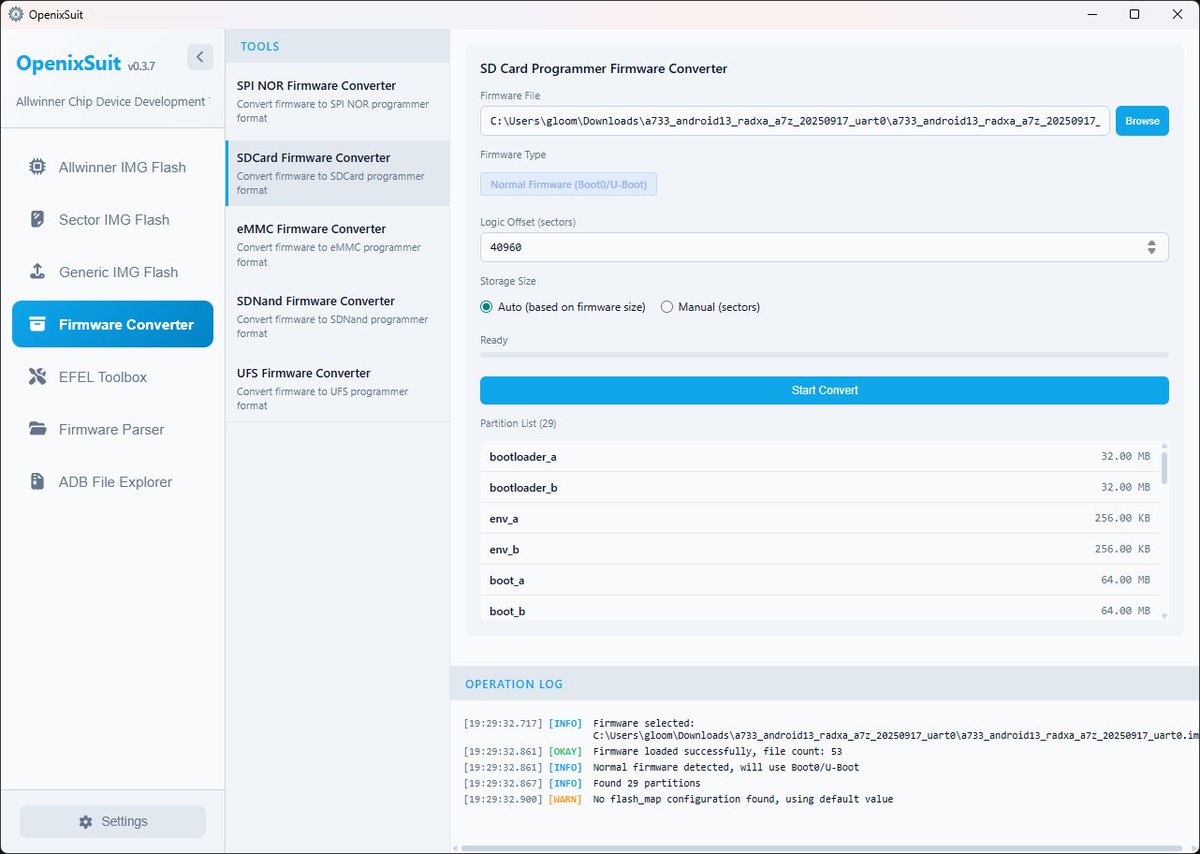
Task: Click the 'No flash_map configuration found' warning line
Action: click(743, 800)
